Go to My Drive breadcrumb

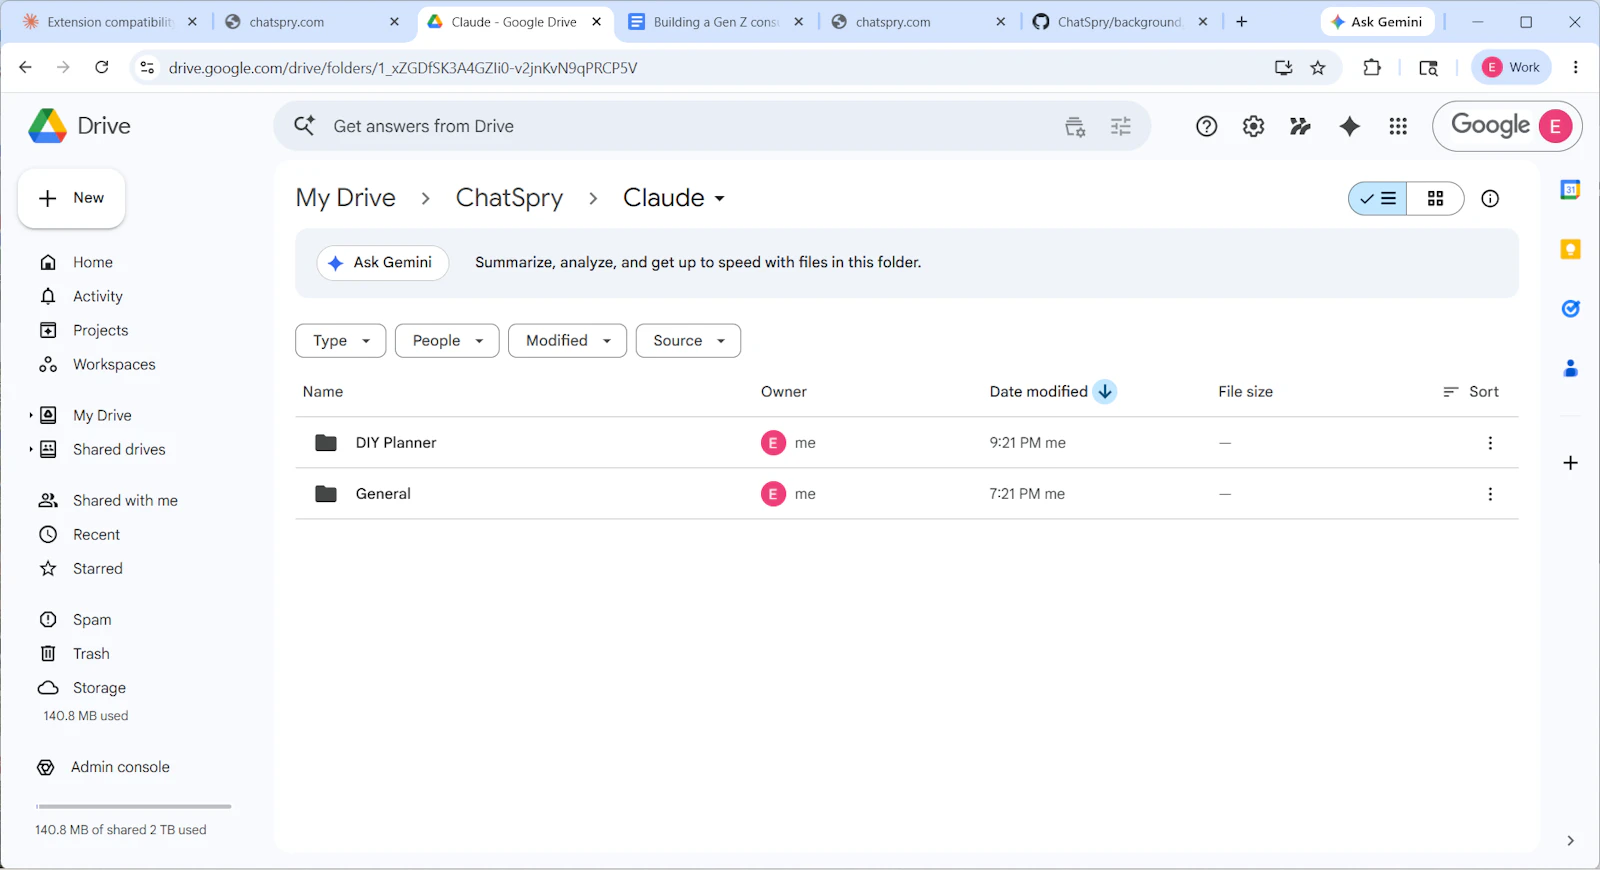tap(346, 198)
